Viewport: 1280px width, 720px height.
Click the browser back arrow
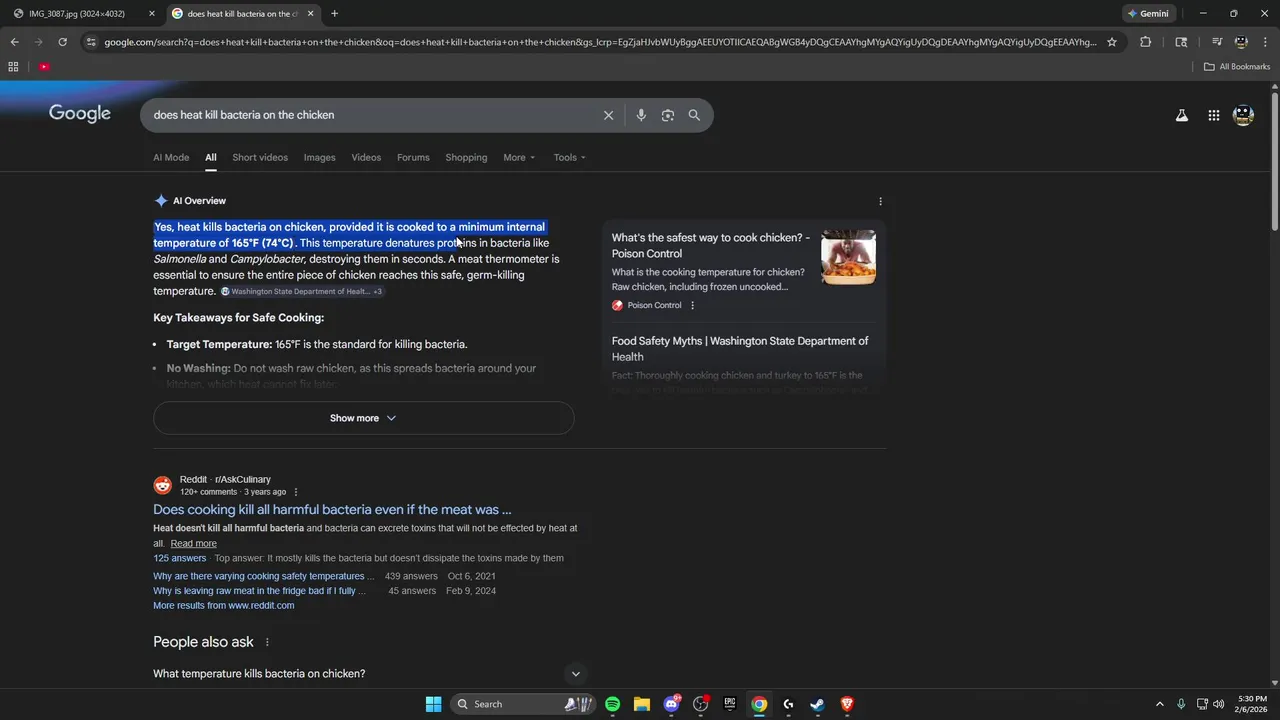pyautogui.click(x=14, y=42)
